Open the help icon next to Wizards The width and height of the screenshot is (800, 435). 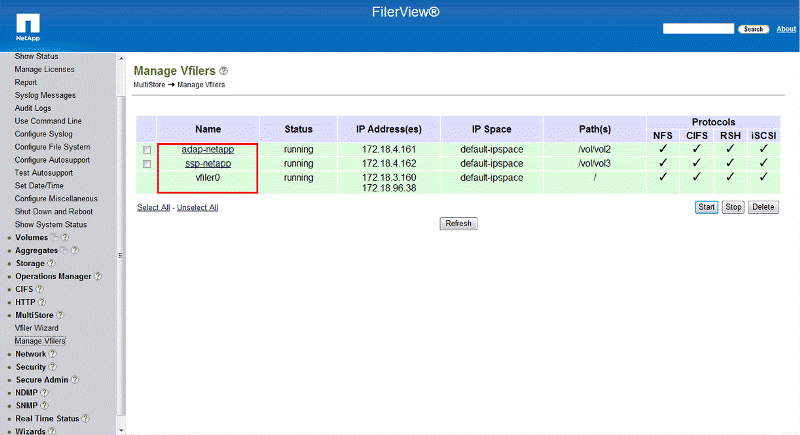52,431
